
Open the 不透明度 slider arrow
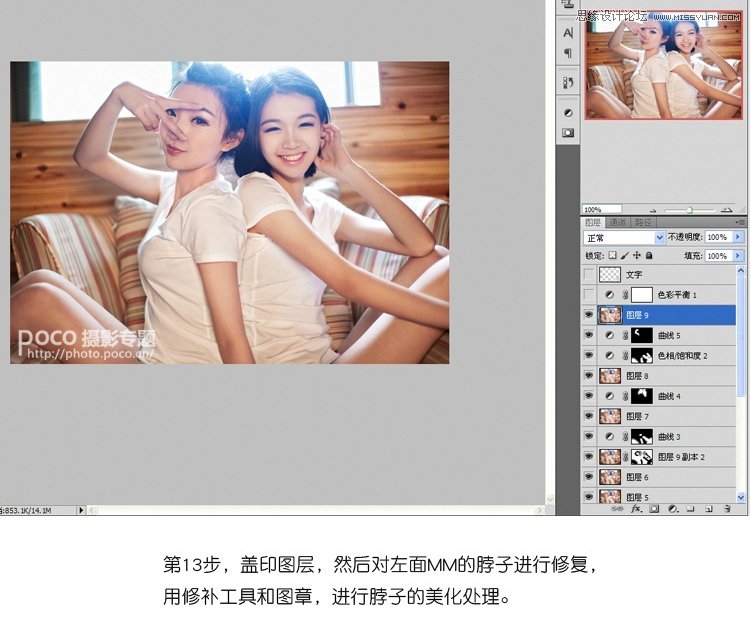click(738, 237)
